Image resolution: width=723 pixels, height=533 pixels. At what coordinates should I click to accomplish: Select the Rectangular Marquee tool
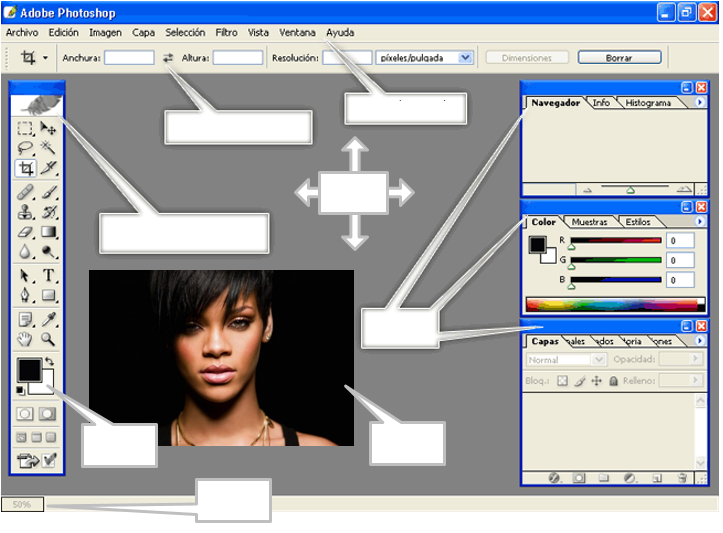tap(25, 128)
